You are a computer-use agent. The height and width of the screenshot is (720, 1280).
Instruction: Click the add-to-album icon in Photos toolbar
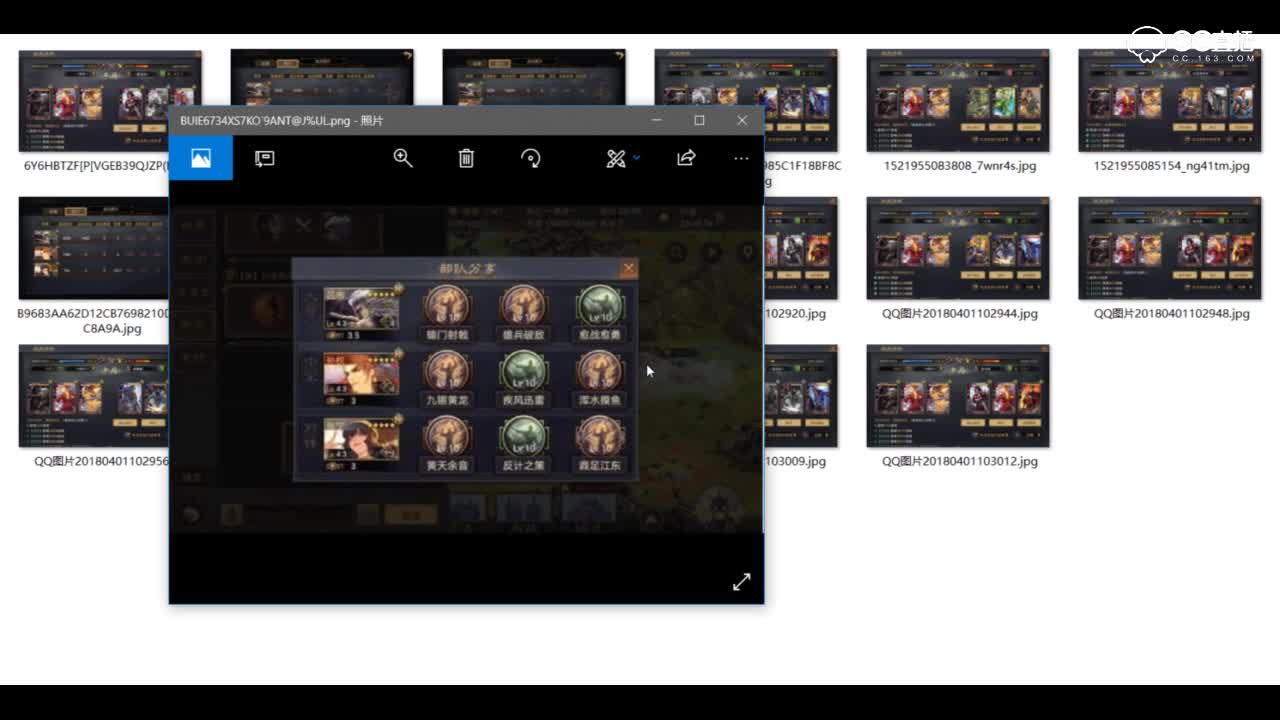(x=264, y=158)
